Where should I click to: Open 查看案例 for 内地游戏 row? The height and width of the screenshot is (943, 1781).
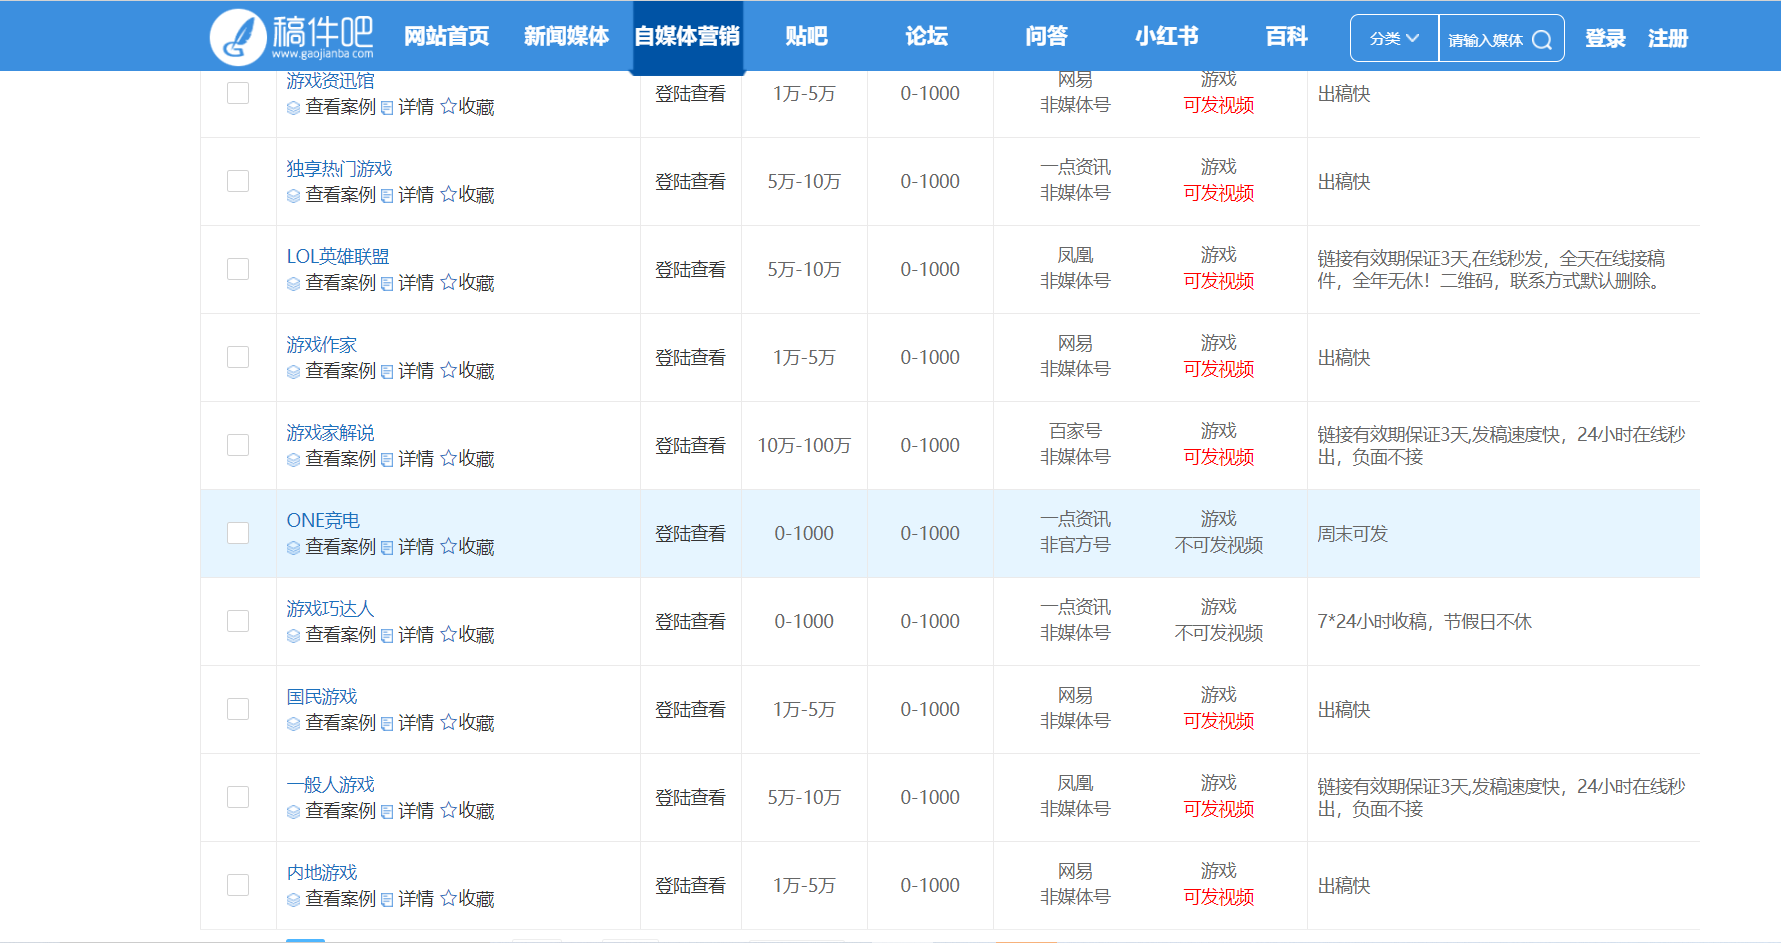(331, 899)
